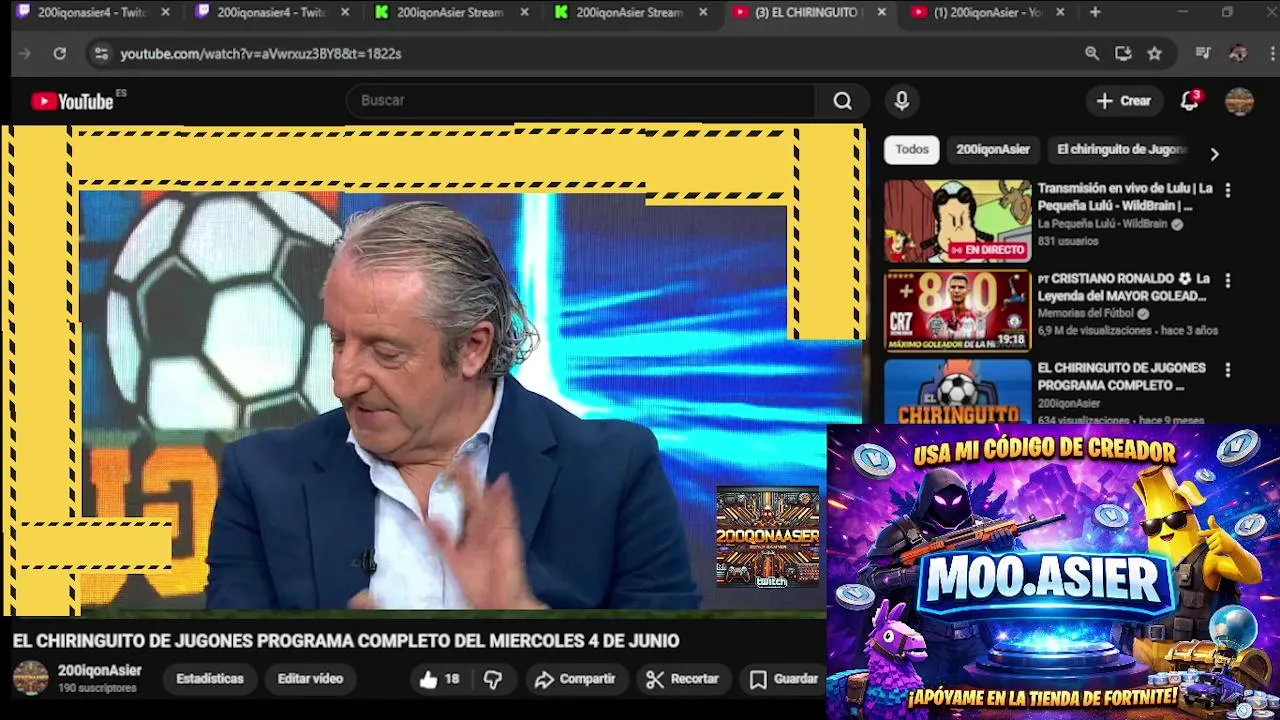Screen dimensions: 1280x720
Task: Open La Pequeña Lulú live thumbnail
Action: tap(957, 221)
